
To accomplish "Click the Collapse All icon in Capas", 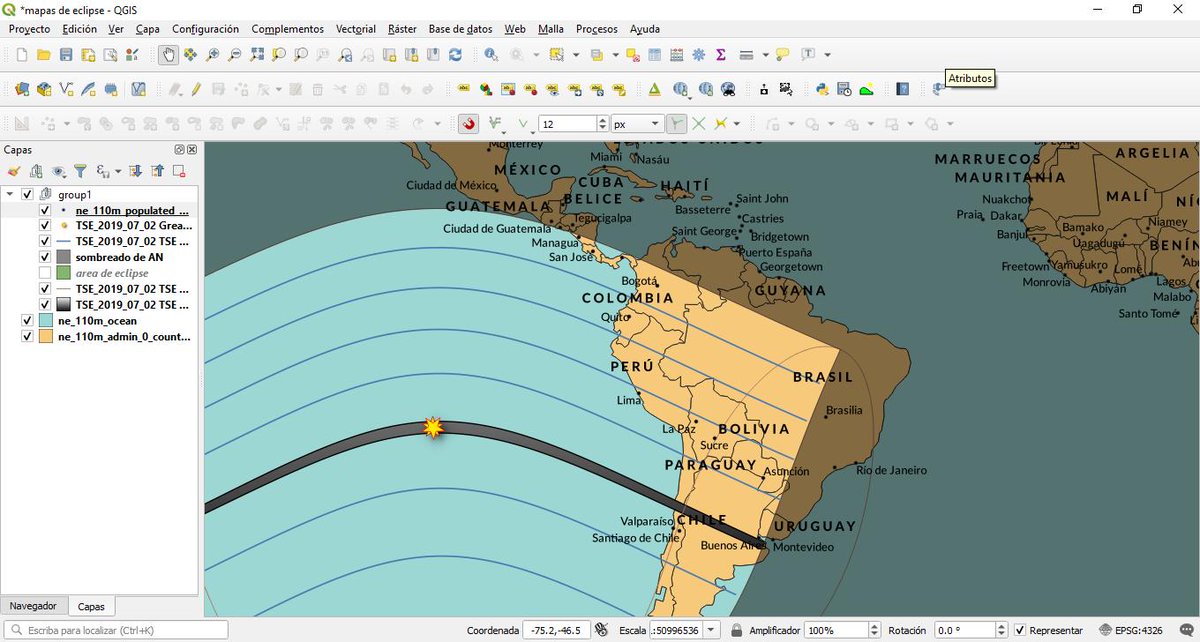I will click(x=157, y=171).
